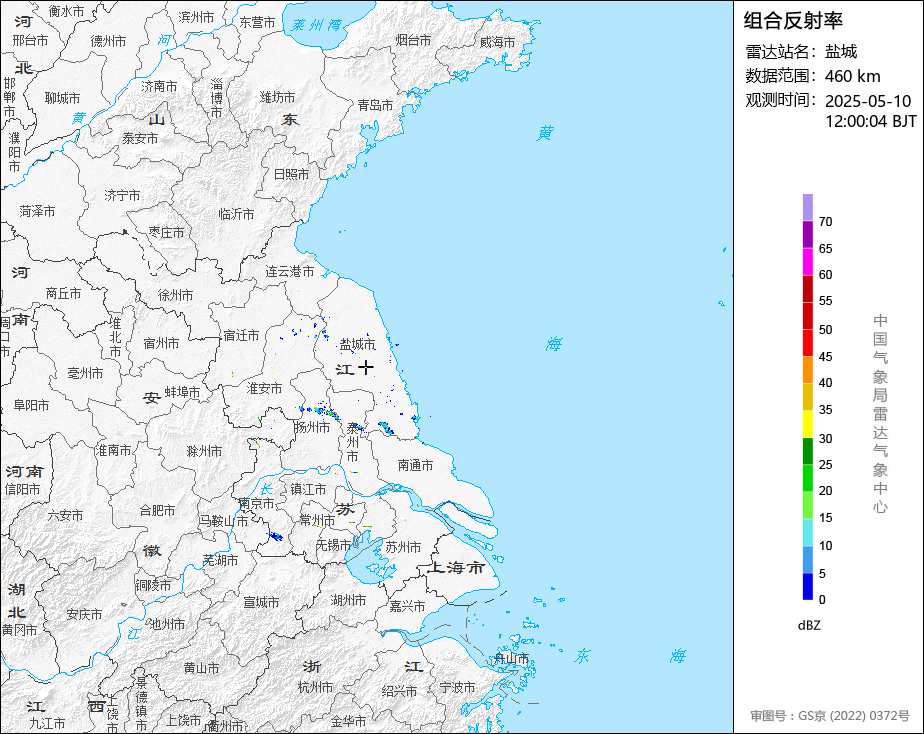Click the legend value 70

(826, 222)
